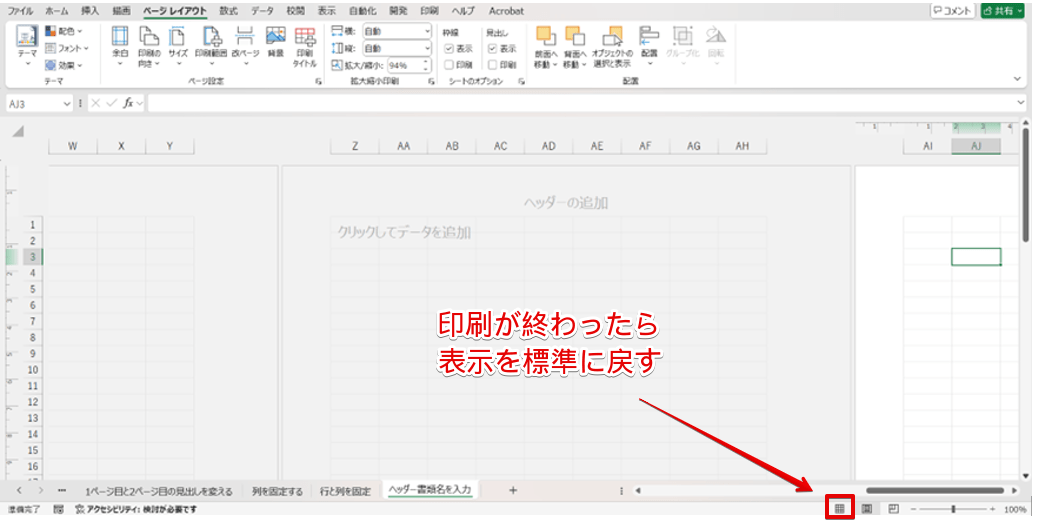Open sheet tab 1ページ目と2ページ目の見出しを変える
Screen dimensions: 1037x523
(x=159, y=491)
